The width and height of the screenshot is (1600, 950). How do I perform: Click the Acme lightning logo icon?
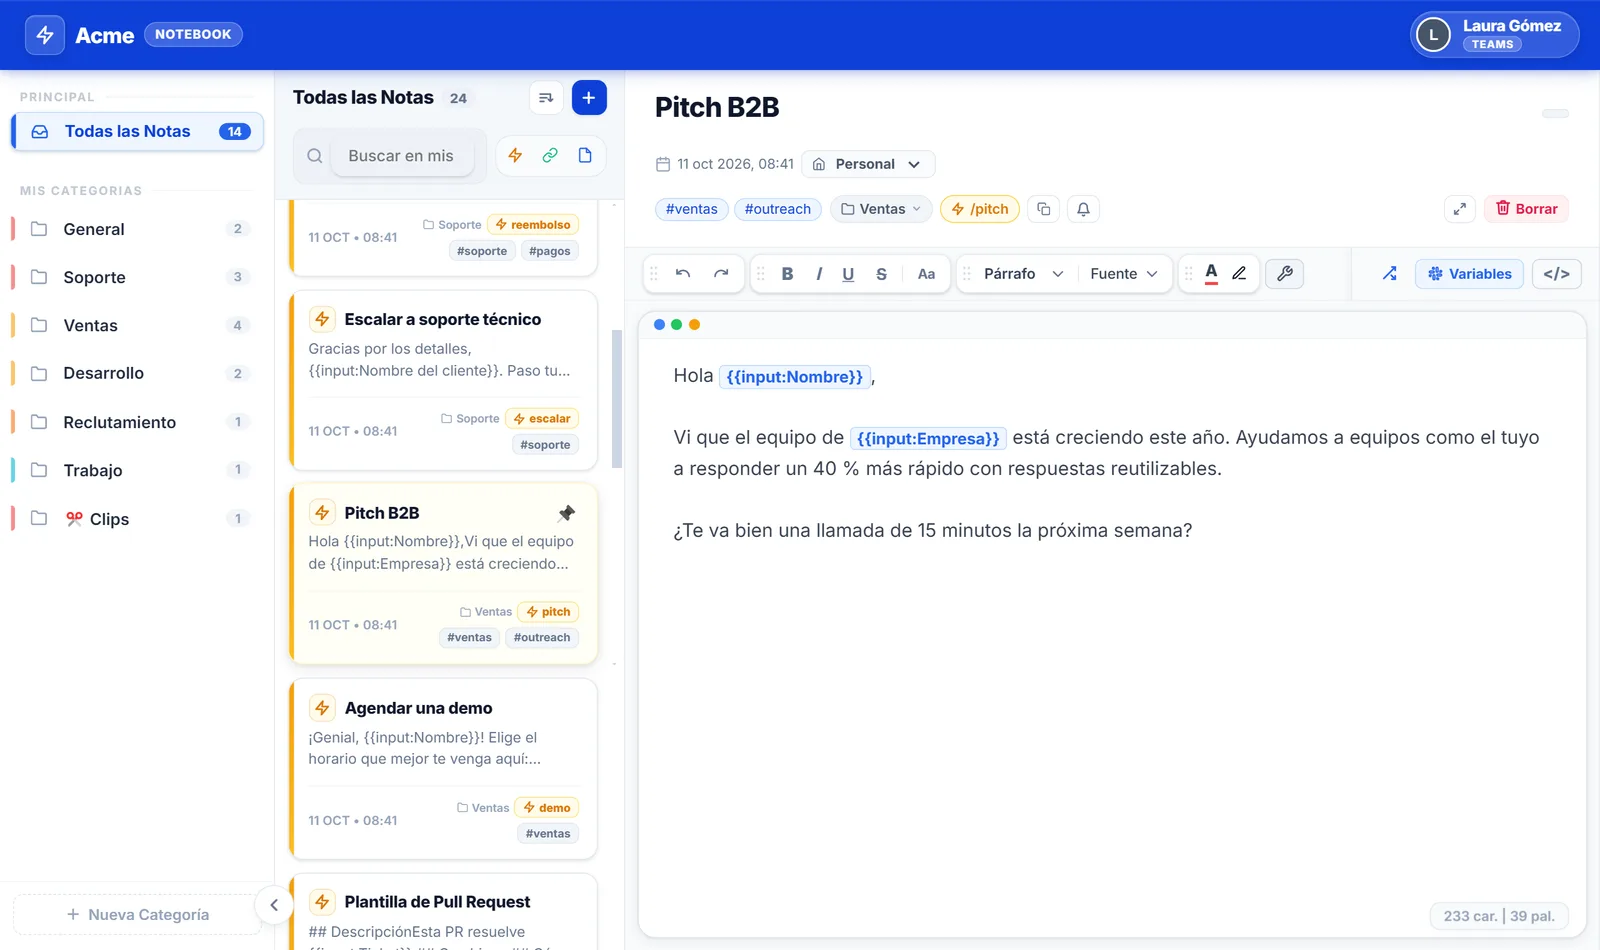[45, 35]
